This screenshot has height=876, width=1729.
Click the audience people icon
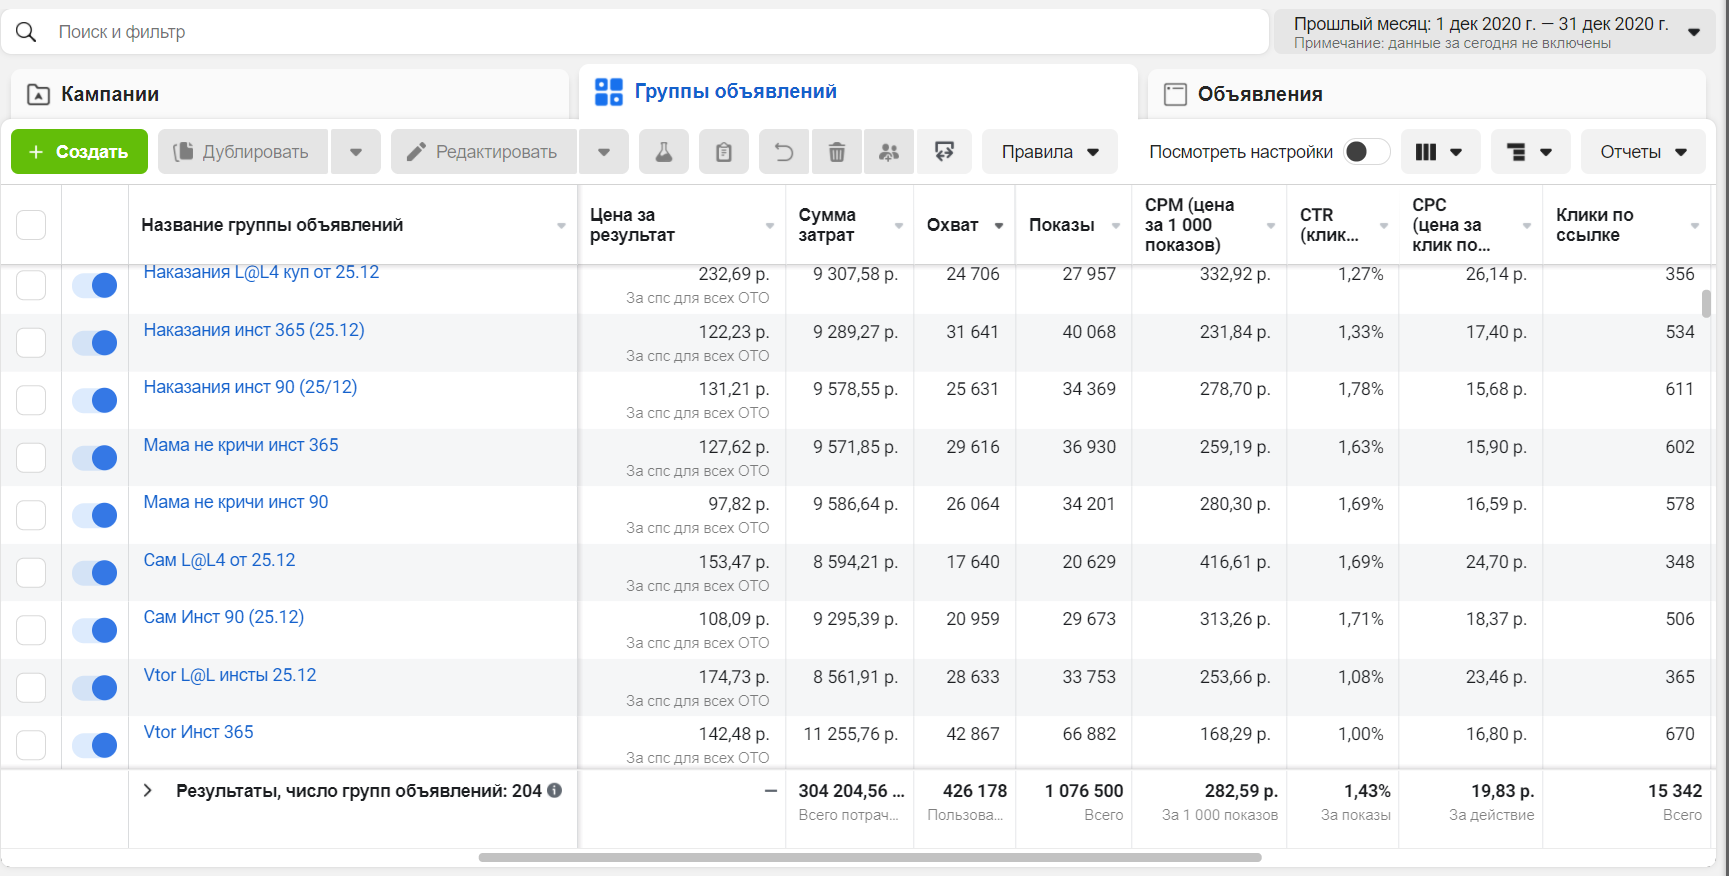(x=889, y=152)
